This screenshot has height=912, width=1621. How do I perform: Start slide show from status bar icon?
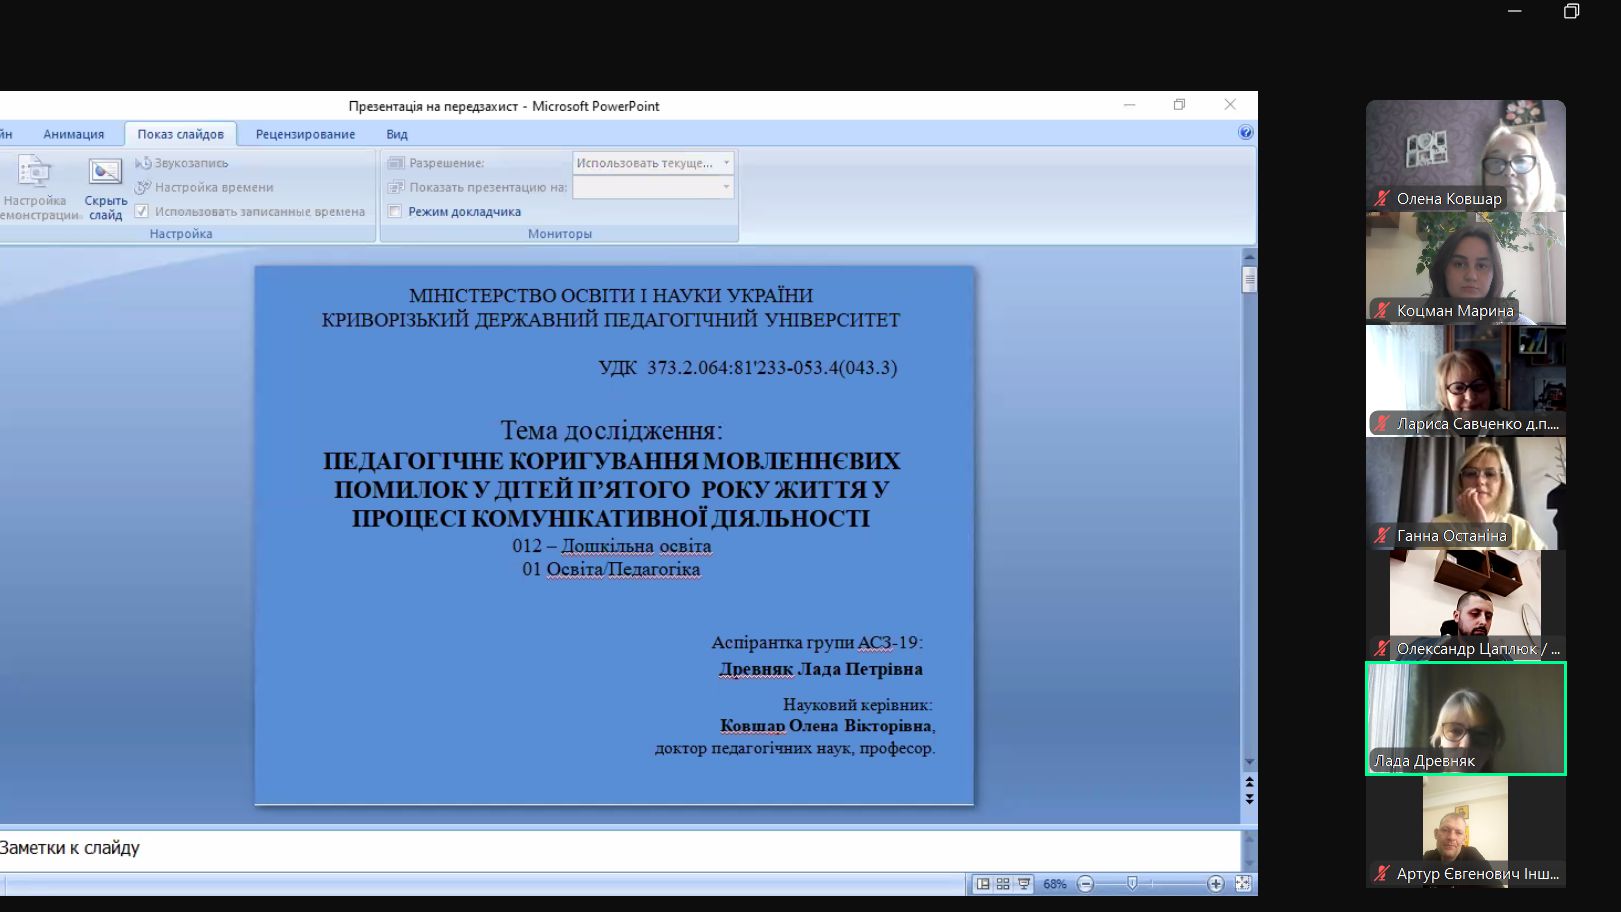point(1024,884)
